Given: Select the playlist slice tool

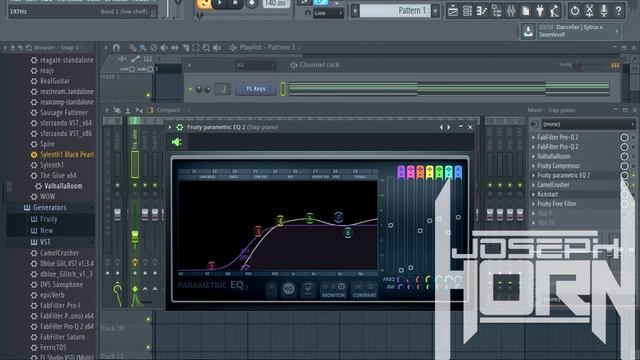Looking at the screenshot, I should click(x=185, y=48).
